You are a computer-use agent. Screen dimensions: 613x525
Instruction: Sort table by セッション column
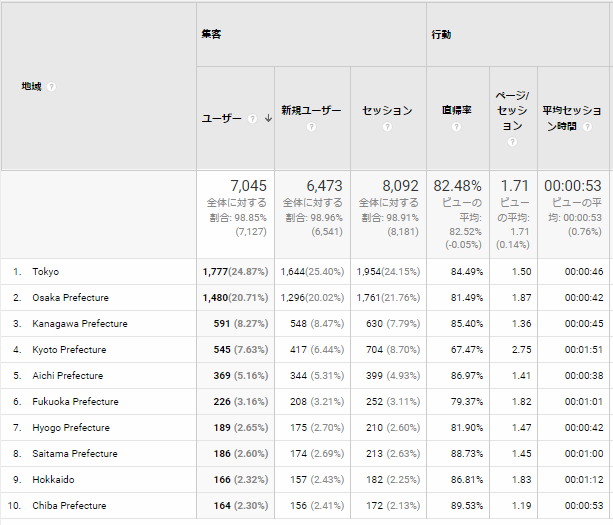pyautogui.click(x=387, y=110)
